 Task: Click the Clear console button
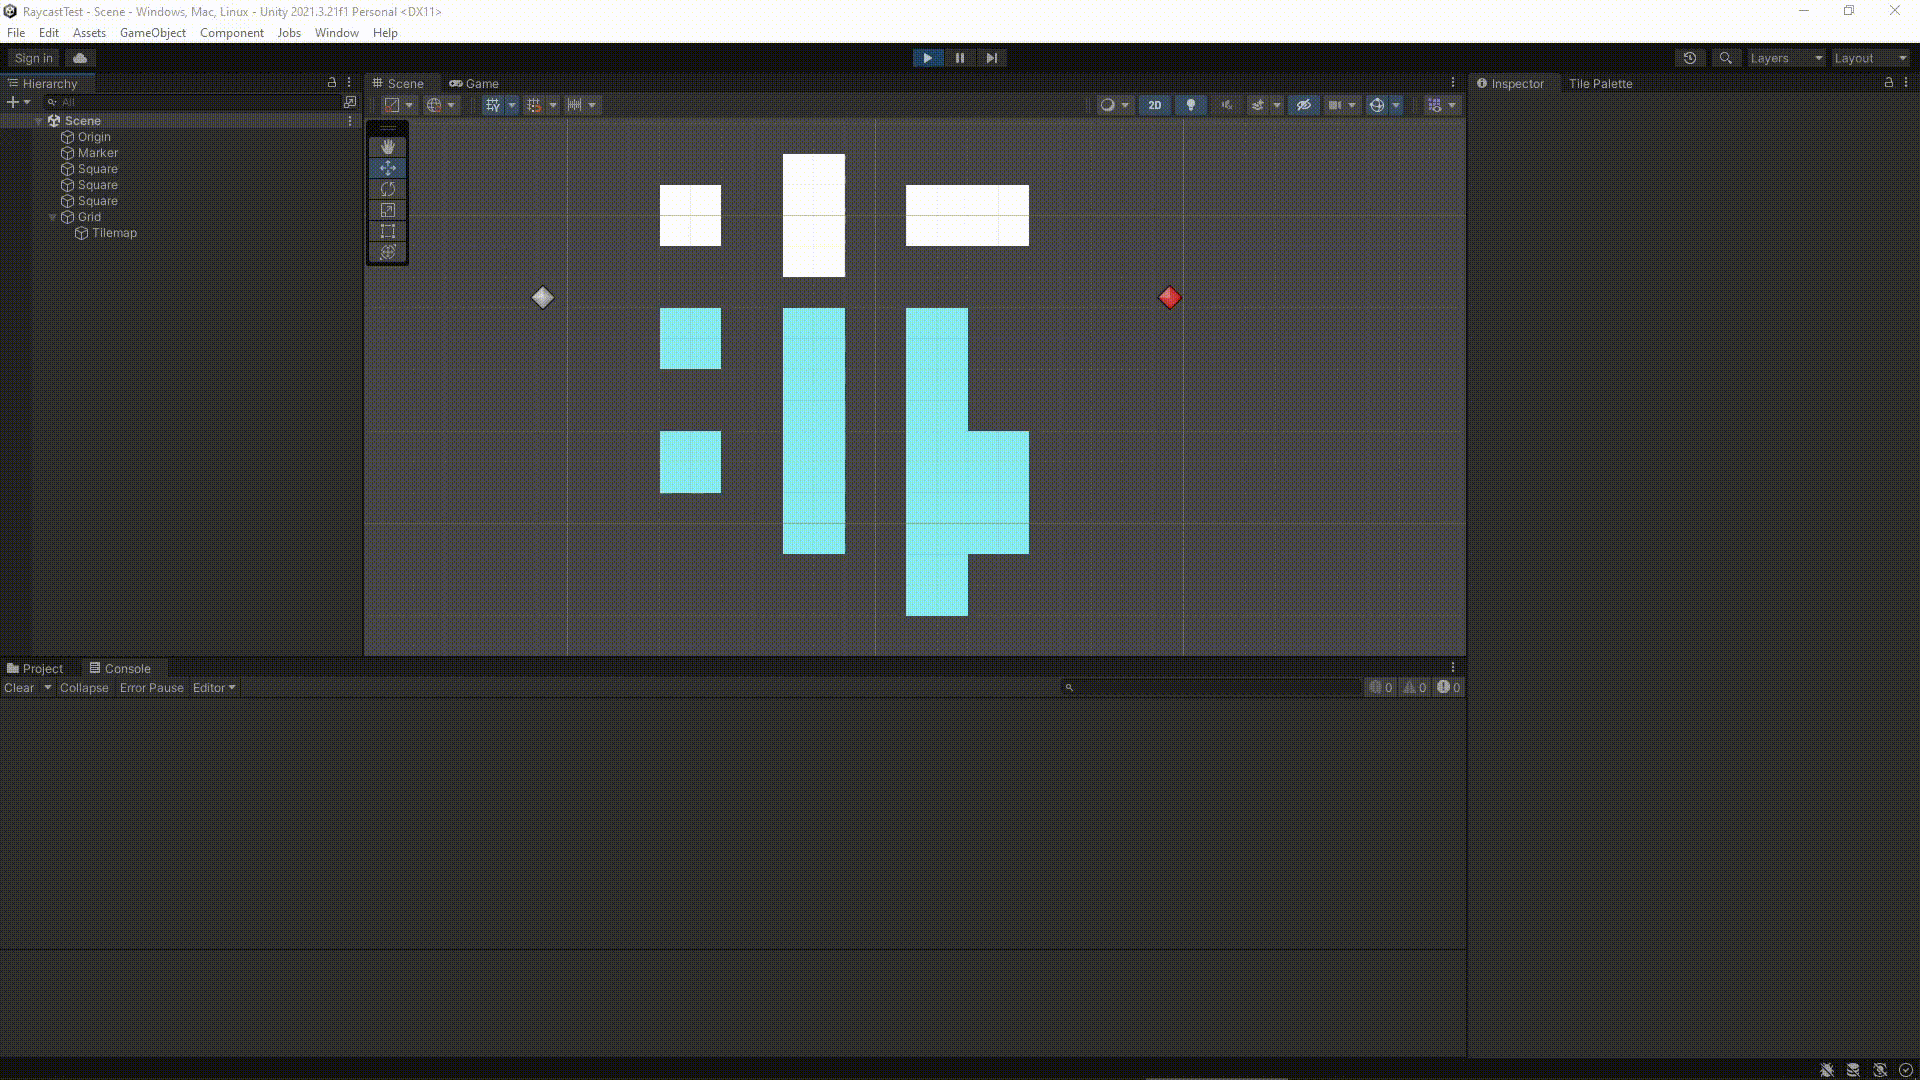19,688
